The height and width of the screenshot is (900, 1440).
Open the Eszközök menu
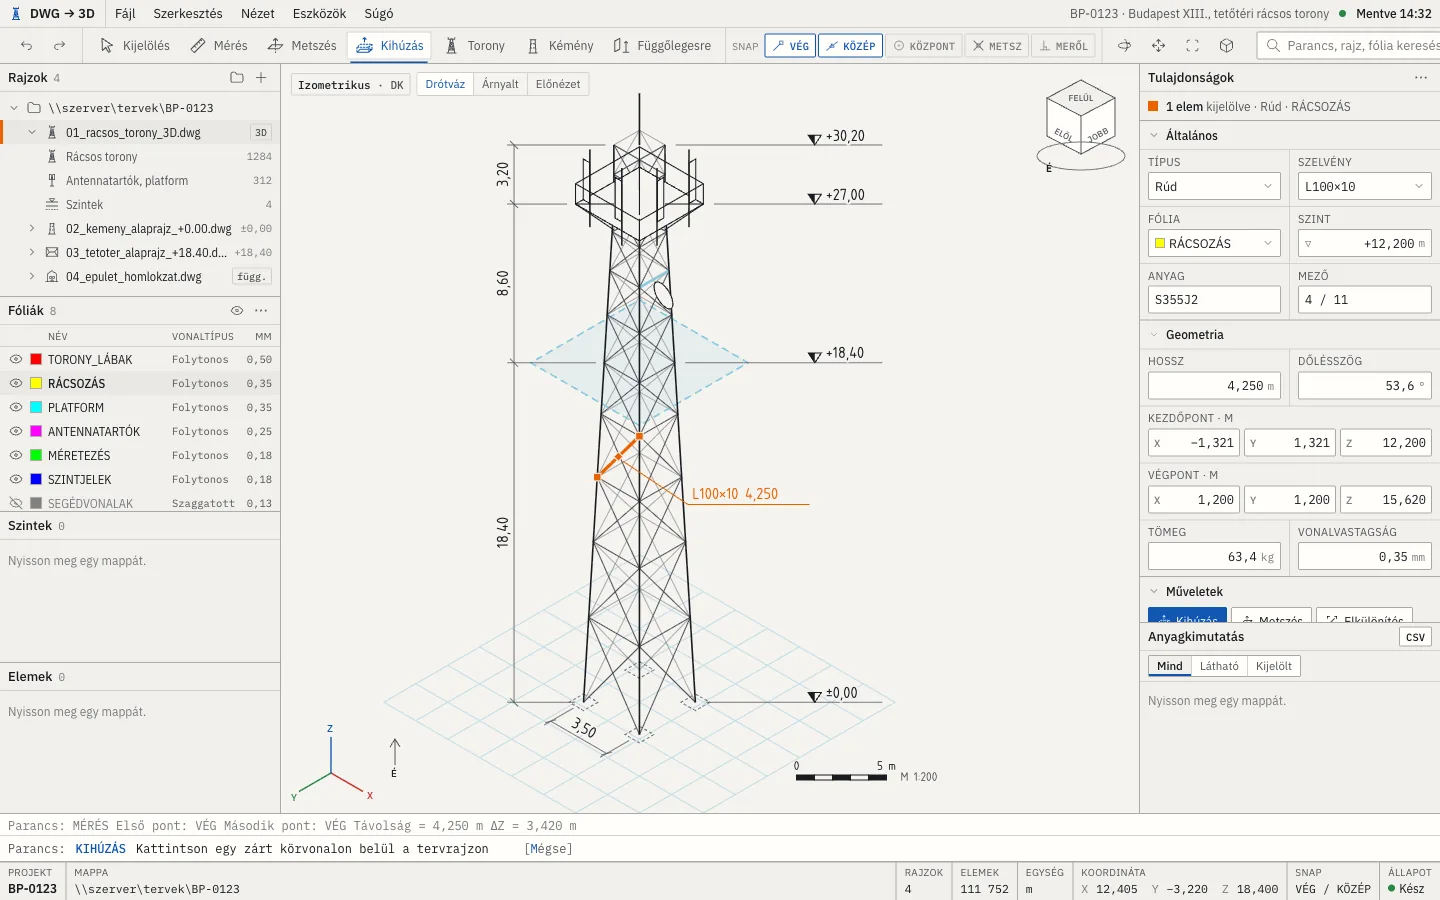319,14
